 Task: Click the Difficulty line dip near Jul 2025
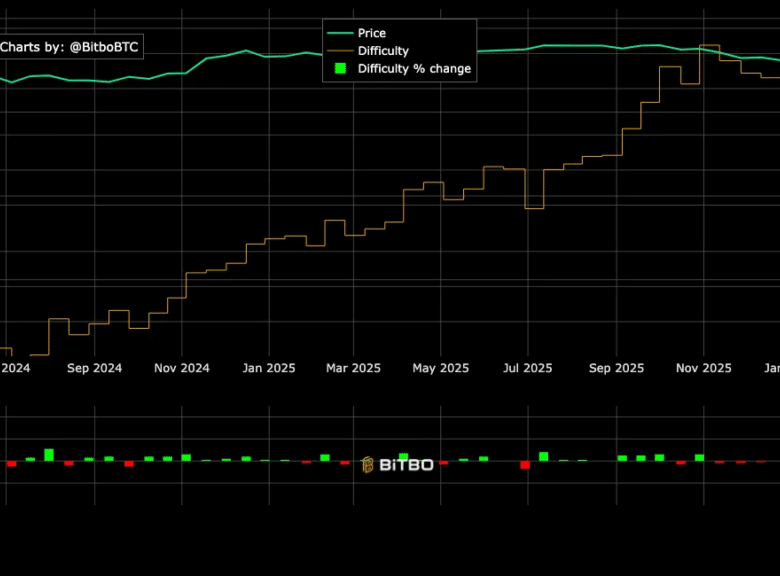[534, 207]
